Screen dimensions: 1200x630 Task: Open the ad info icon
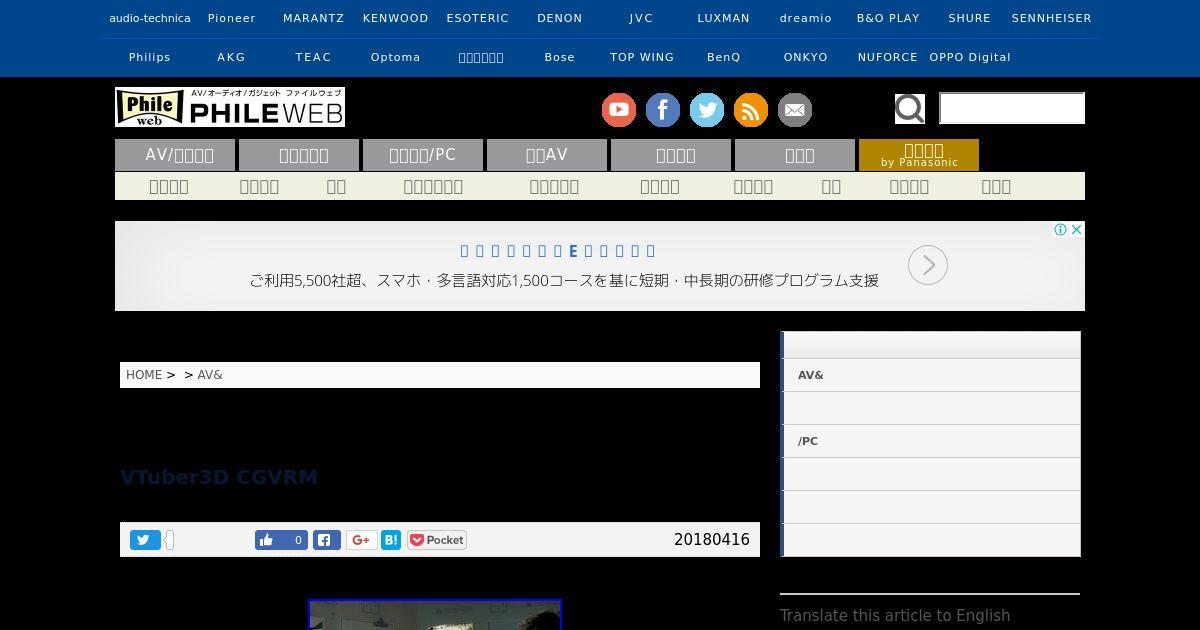(x=1061, y=229)
